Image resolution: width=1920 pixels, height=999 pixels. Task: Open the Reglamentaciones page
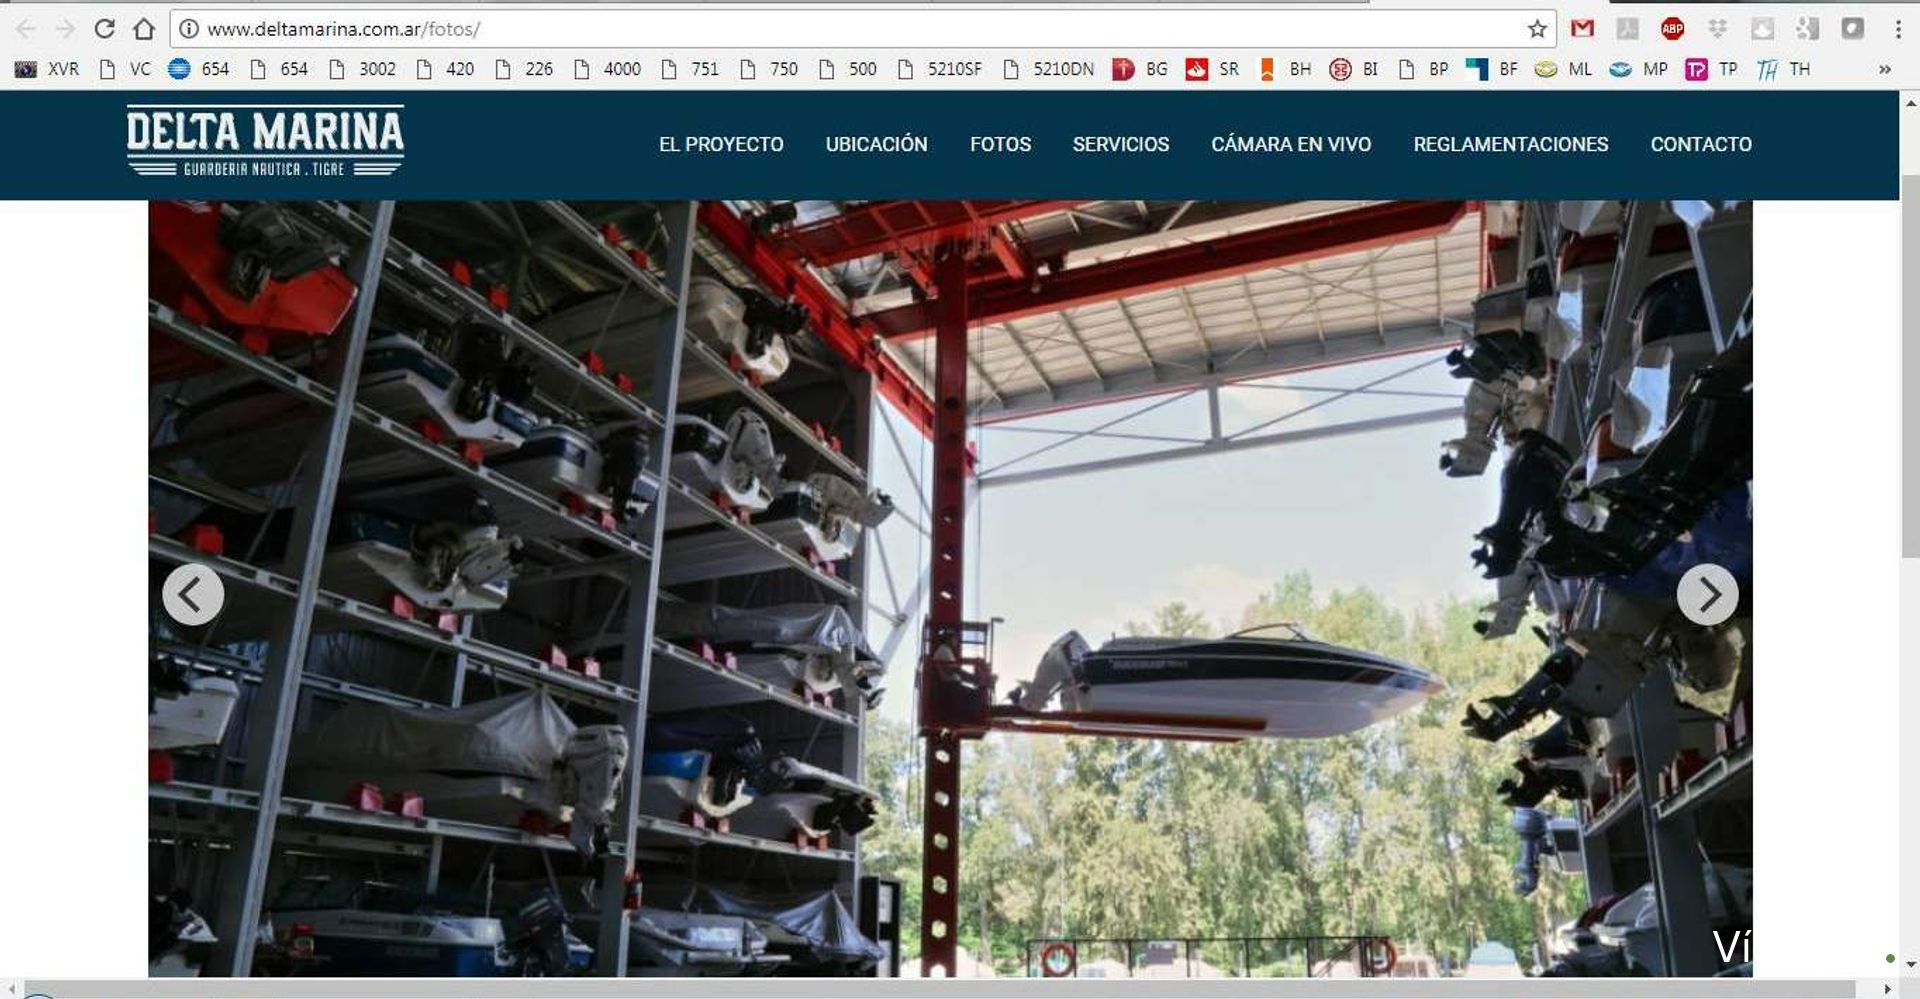[x=1510, y=144]
